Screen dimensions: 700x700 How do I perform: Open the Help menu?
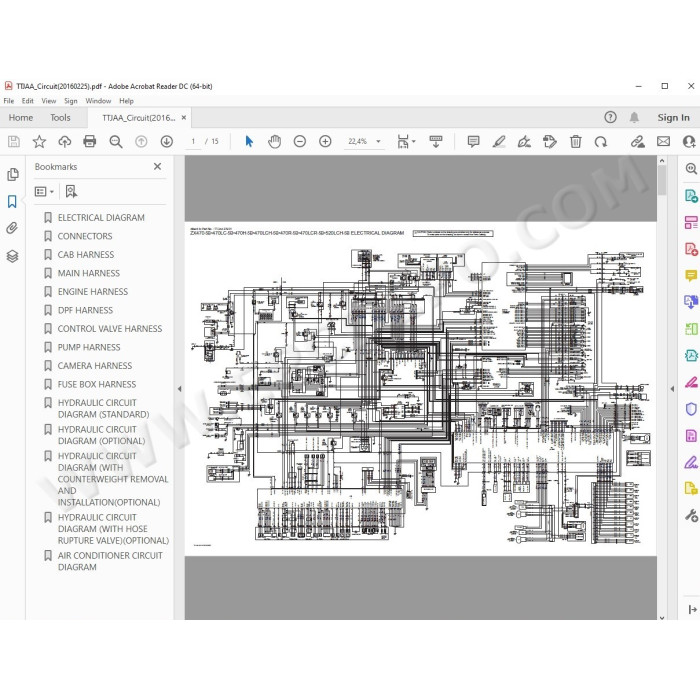click(x=126, y=101)
